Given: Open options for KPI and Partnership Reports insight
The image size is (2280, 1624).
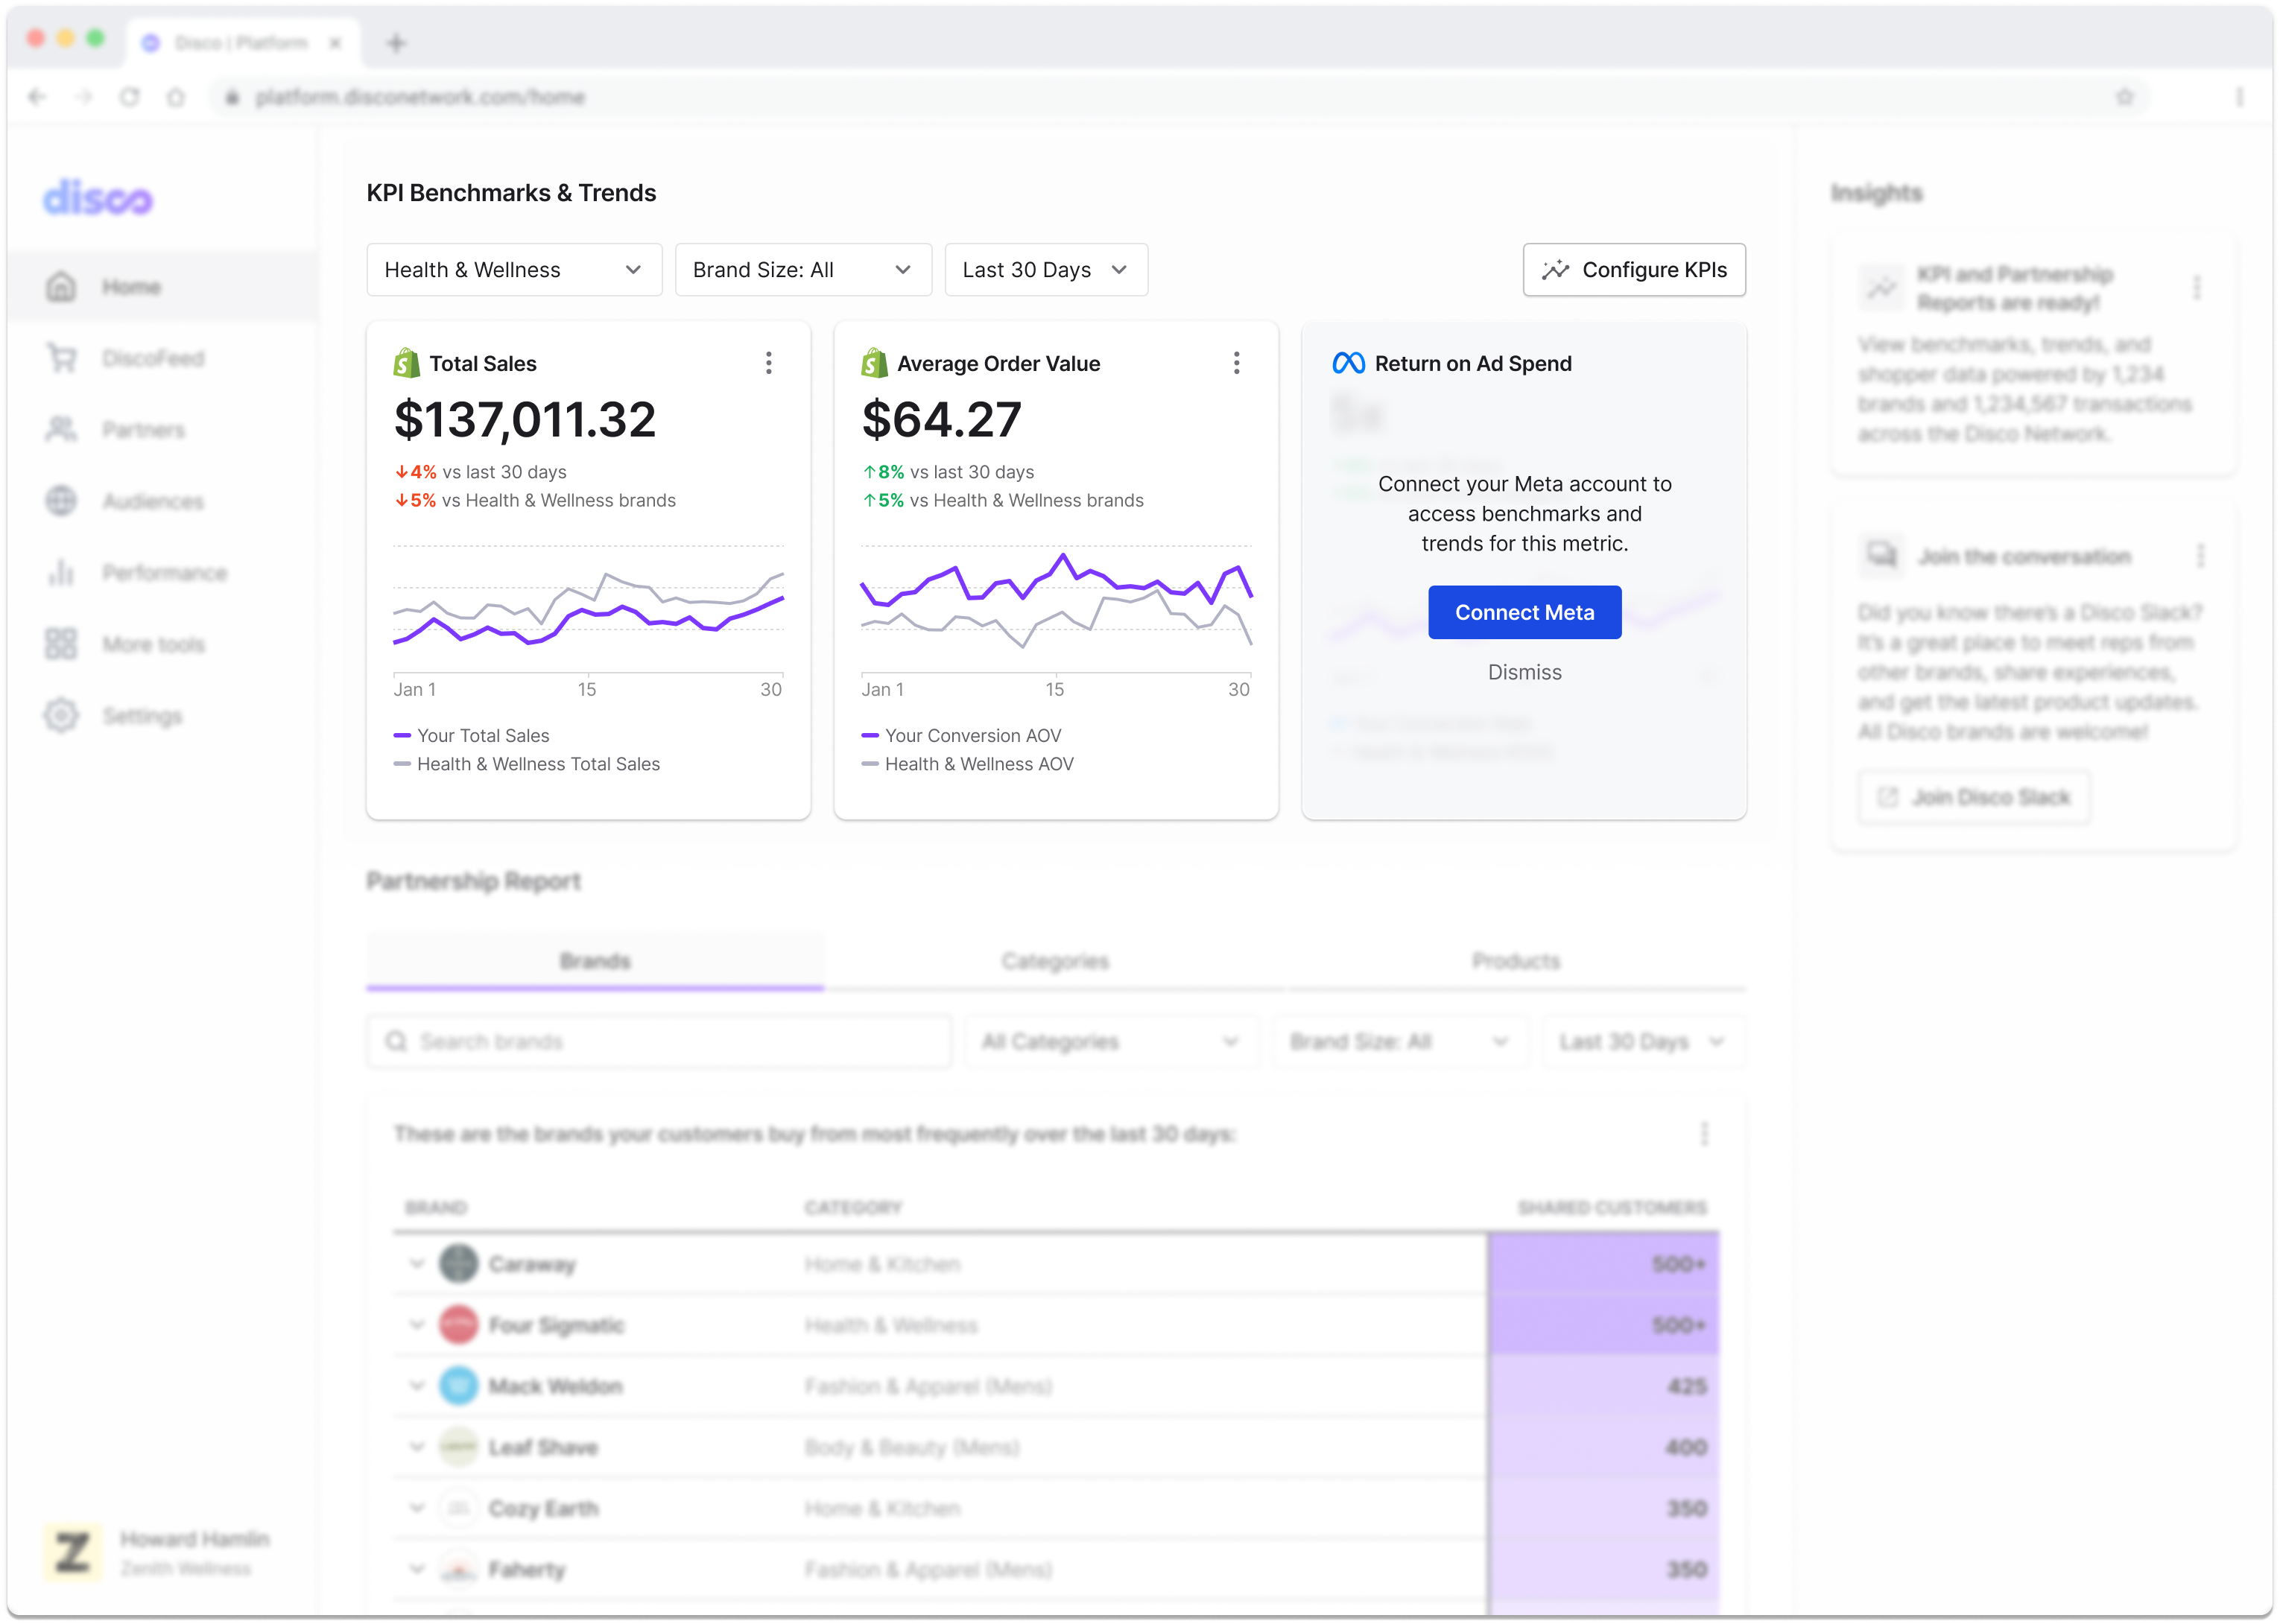Looking at the screenshot, I should point(2196,288).
